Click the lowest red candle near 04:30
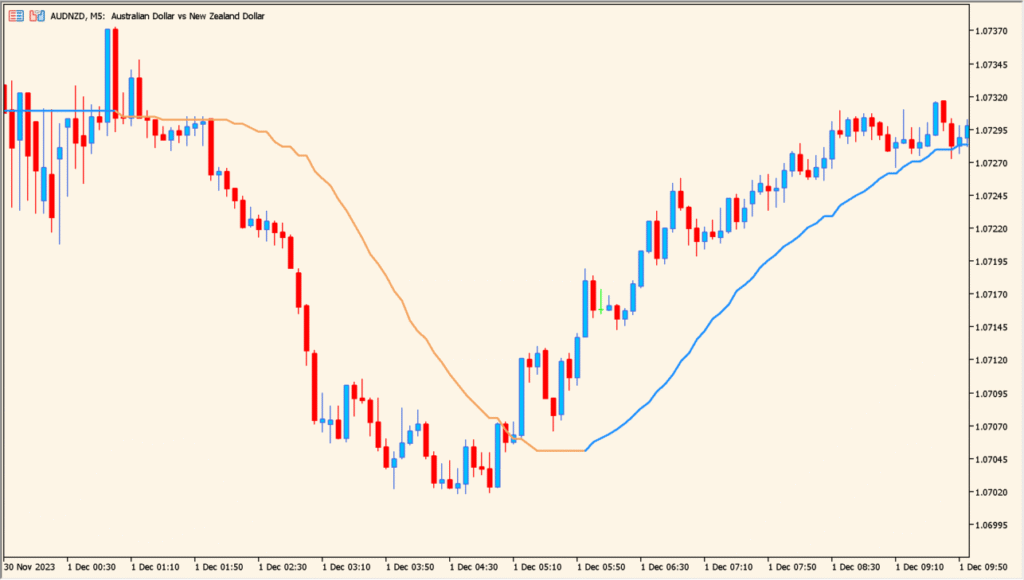This screenshot has width=1024, height=580. tap(489, 477)
